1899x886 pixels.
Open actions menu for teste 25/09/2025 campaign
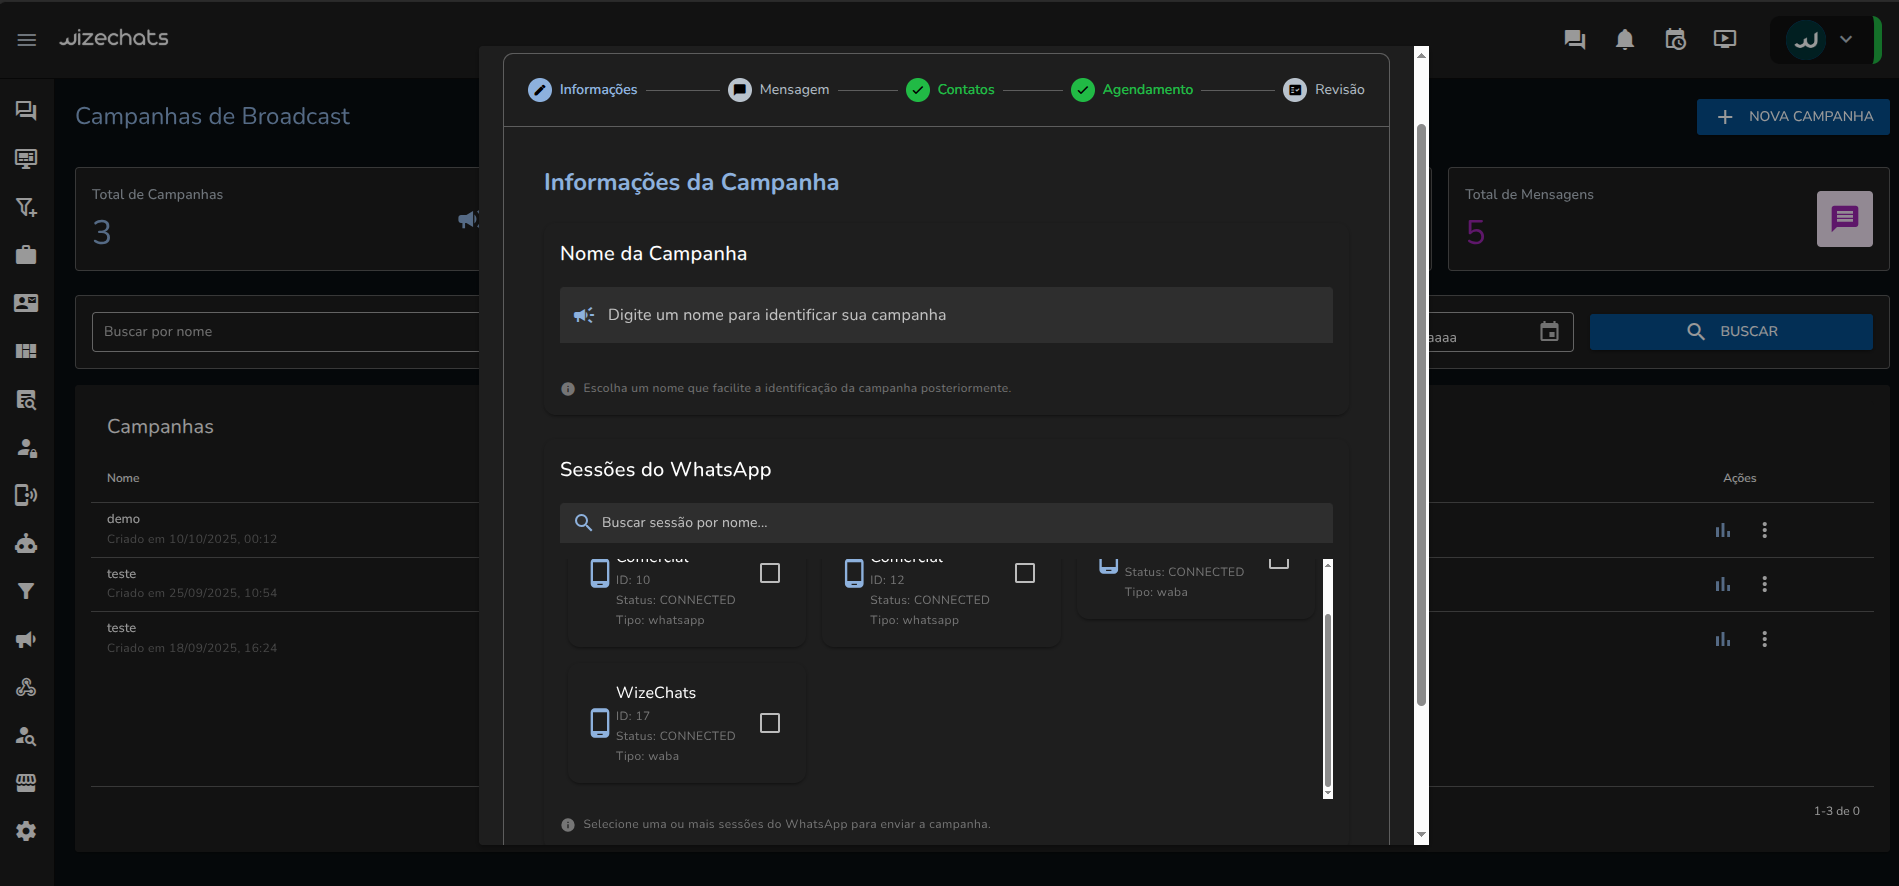pos(1765,584)
